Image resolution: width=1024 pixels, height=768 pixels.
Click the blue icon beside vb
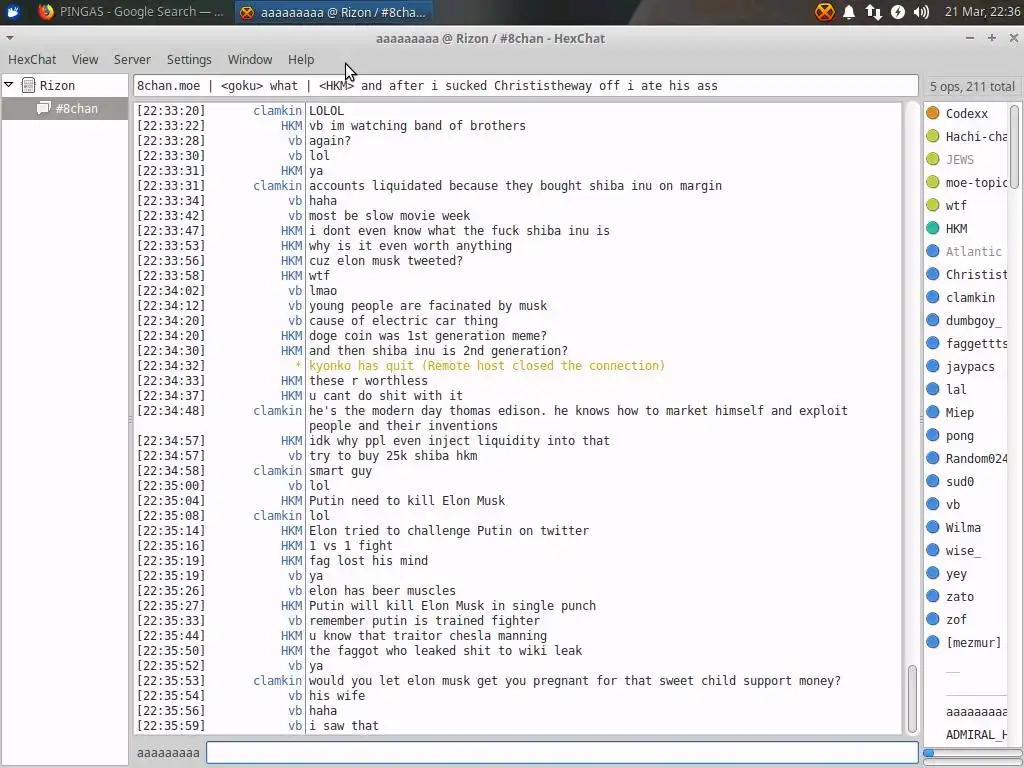pyautogui.click(x=933, y=504)
